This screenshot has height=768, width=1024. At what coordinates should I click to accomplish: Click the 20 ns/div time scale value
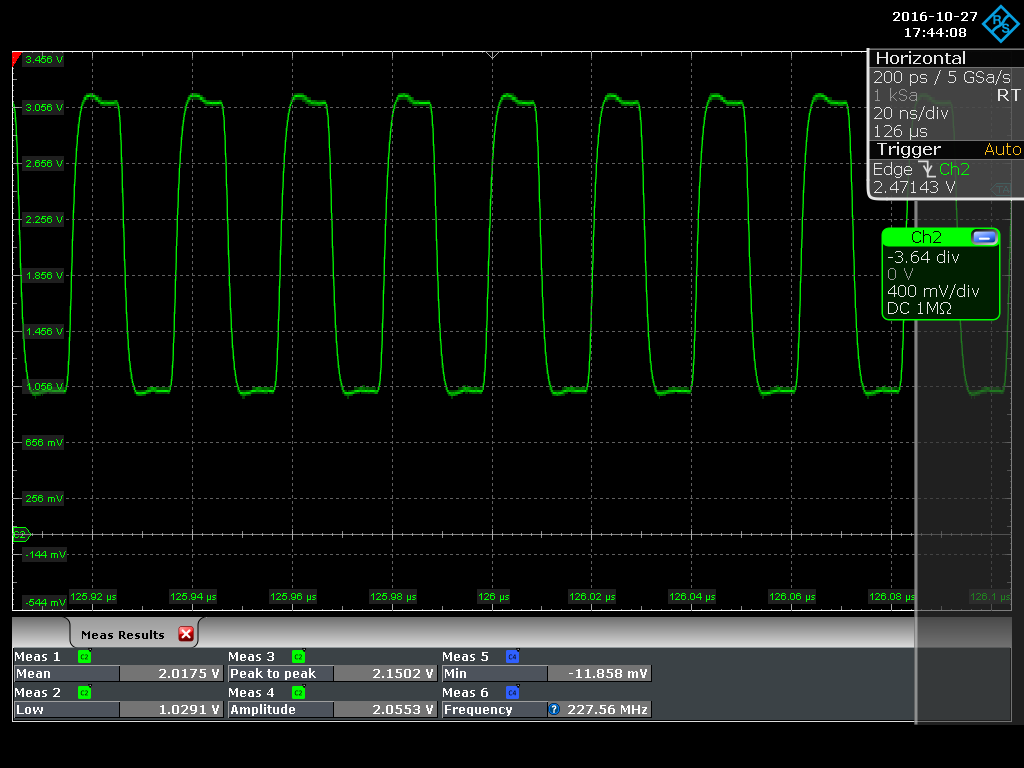pos(910,114)
